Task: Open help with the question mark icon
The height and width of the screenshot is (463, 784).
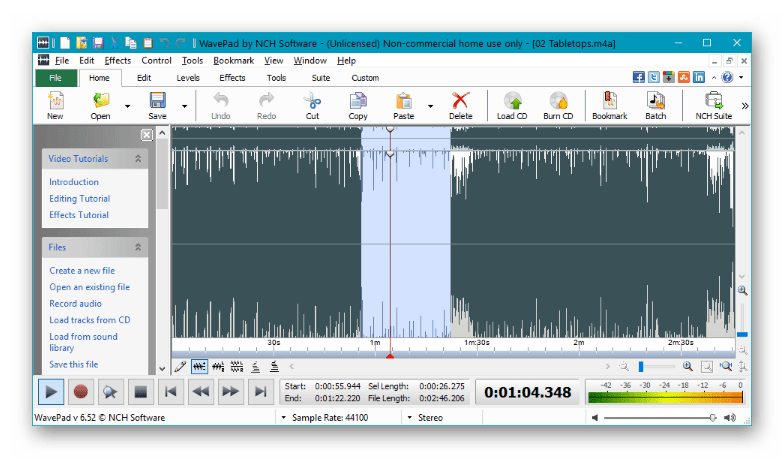Action: click(x=728, y=77)
